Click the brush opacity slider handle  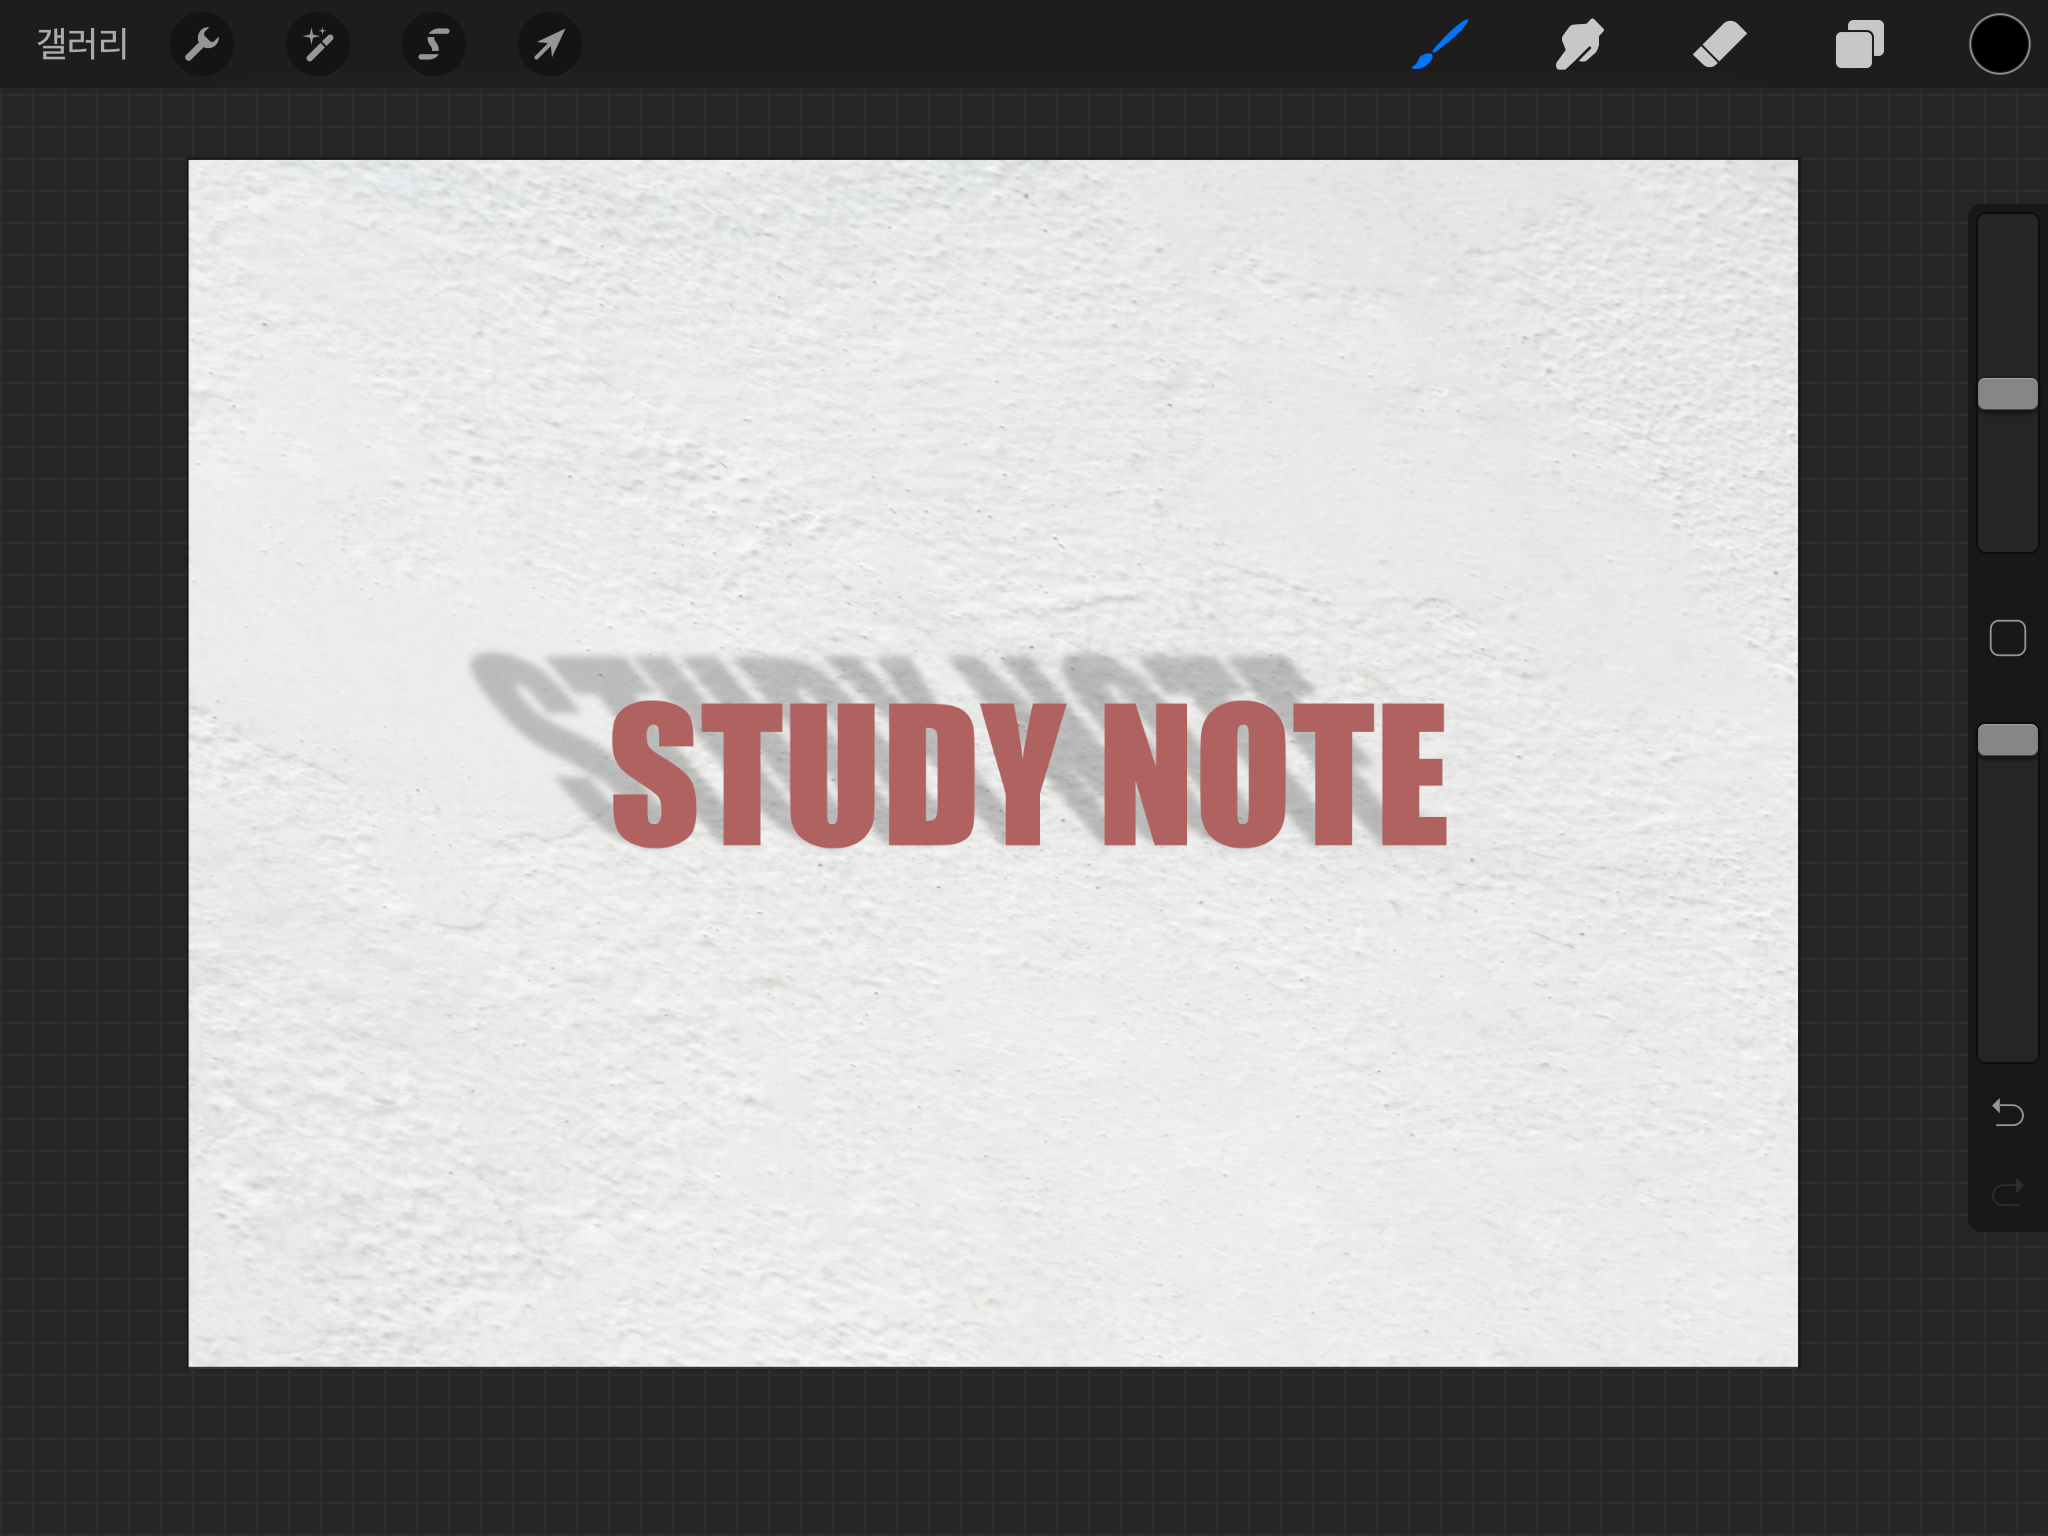coord(2007,740)
